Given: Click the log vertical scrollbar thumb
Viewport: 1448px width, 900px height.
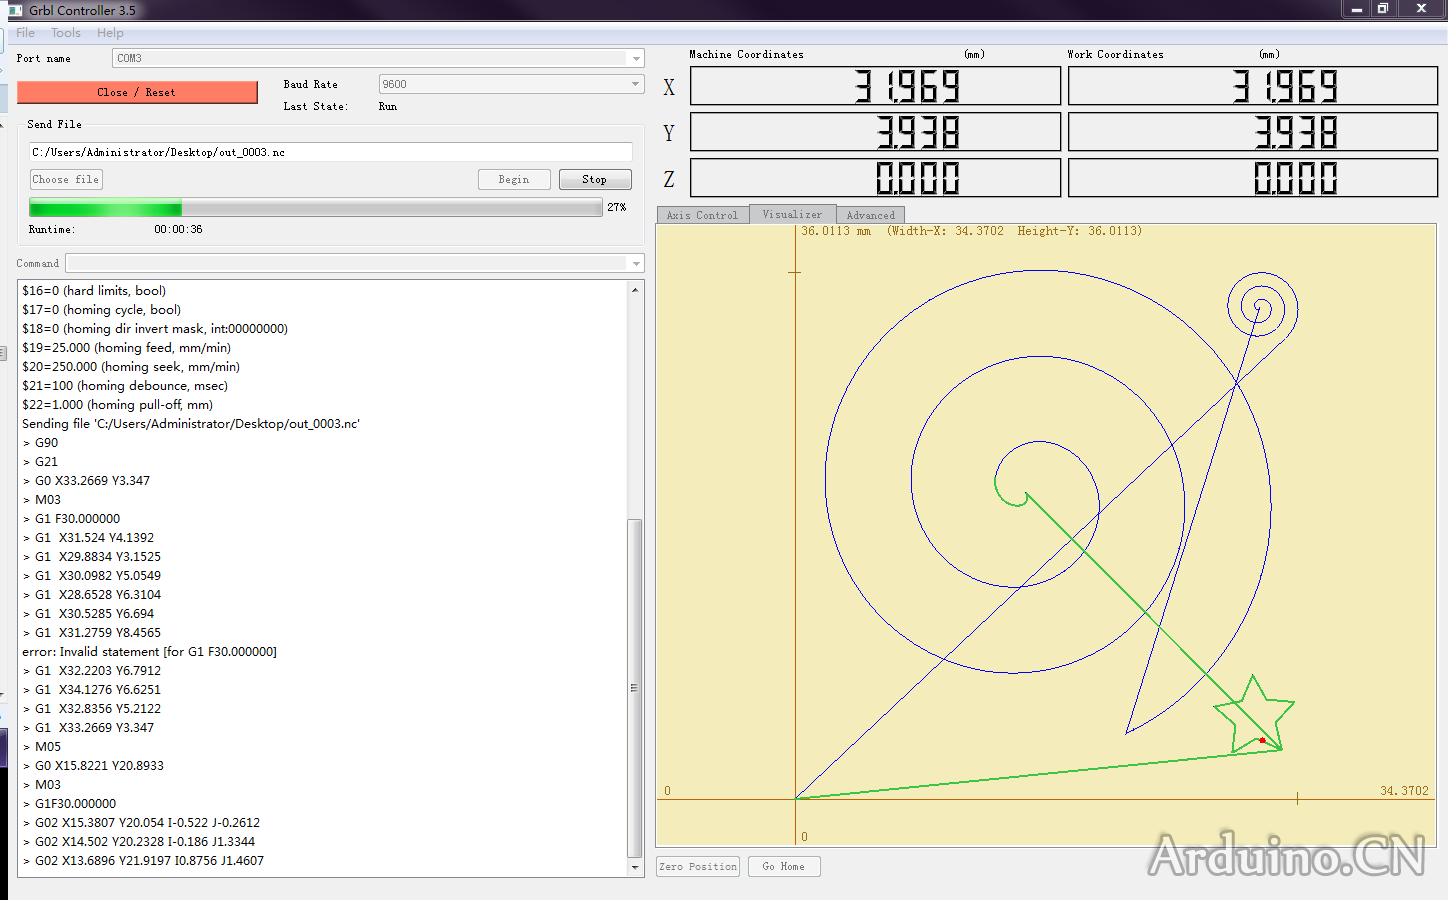Looking at the screenshot, I should point(635,688).
